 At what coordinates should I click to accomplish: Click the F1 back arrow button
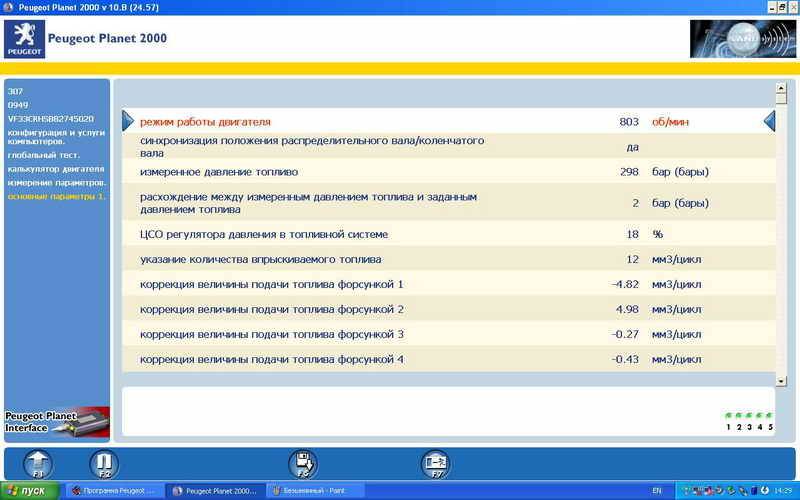tap(37, 463)
